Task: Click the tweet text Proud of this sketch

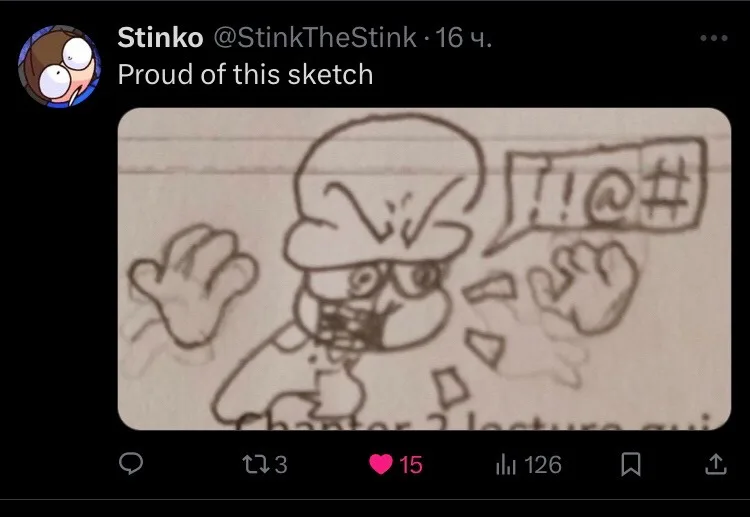Action: 245,75
